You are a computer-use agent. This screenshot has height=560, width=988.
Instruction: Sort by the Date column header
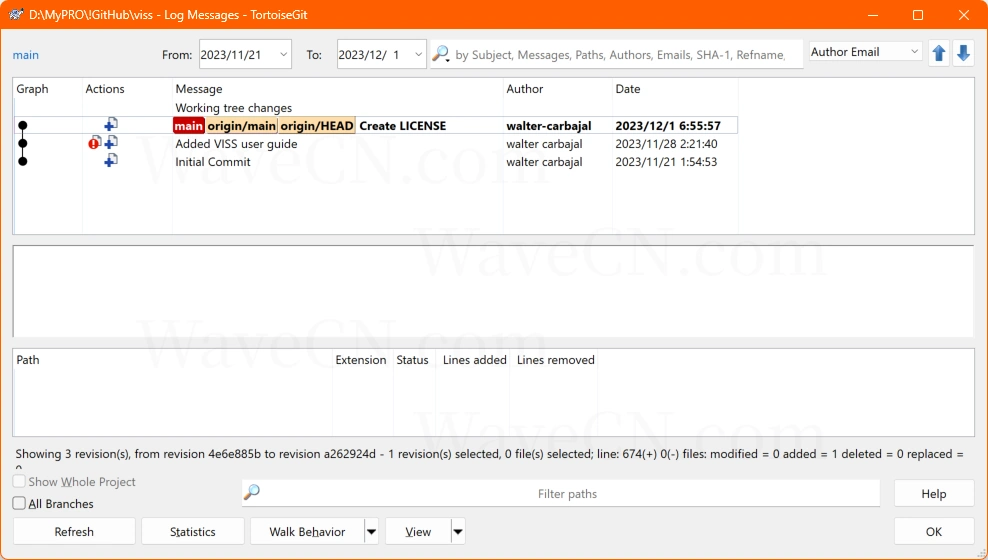[675, 89]
